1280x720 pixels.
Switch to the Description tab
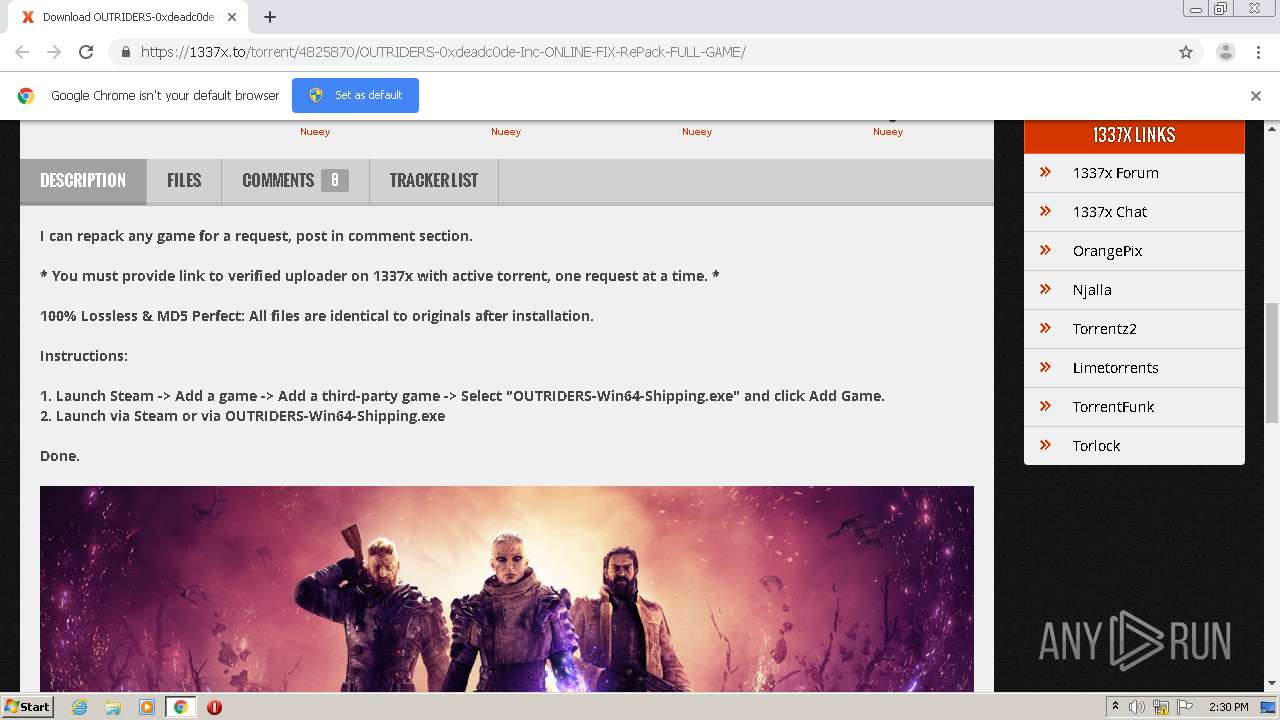click(83, 181)
